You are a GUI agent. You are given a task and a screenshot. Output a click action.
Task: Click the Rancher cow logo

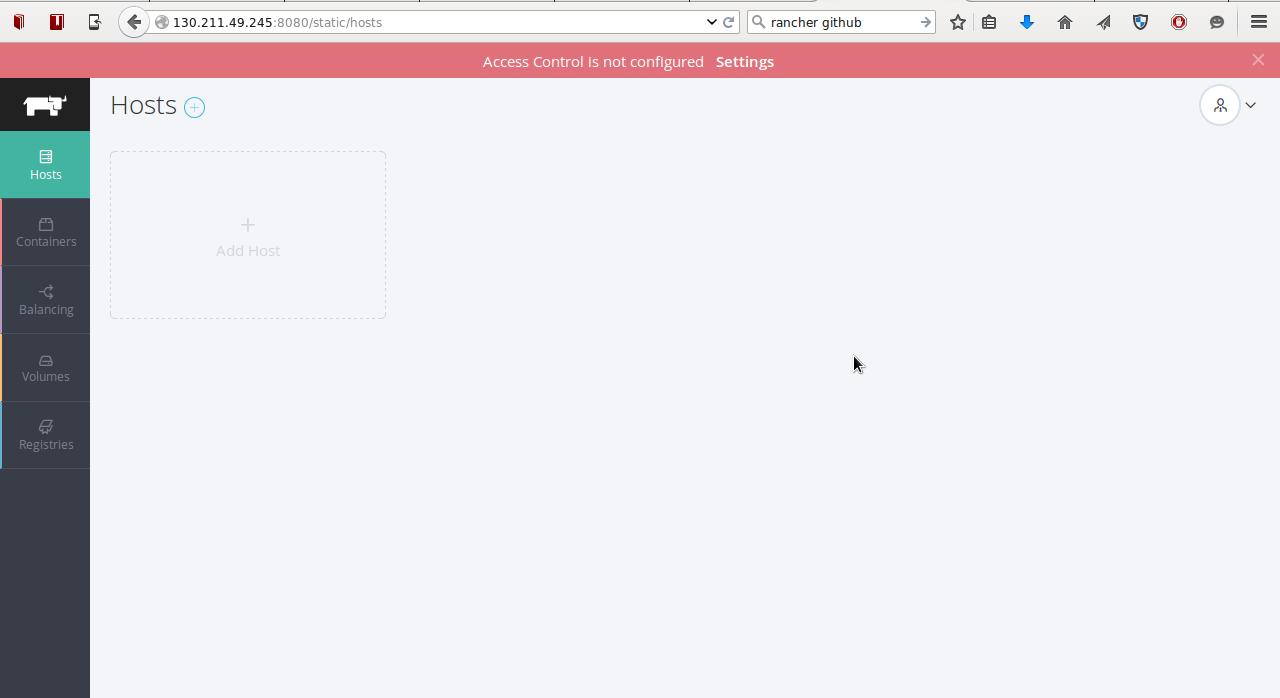pyautogui.click(x=45, y=105)
